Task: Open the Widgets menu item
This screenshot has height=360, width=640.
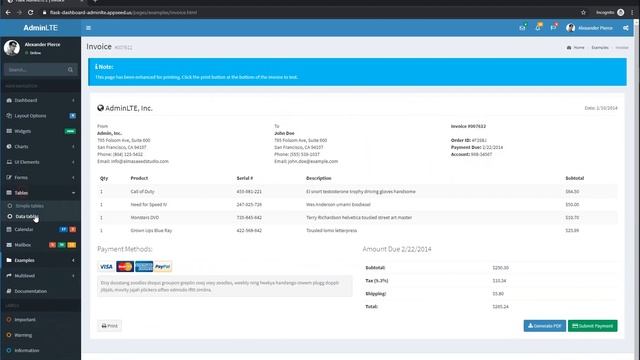Action: tap(40, 131)
